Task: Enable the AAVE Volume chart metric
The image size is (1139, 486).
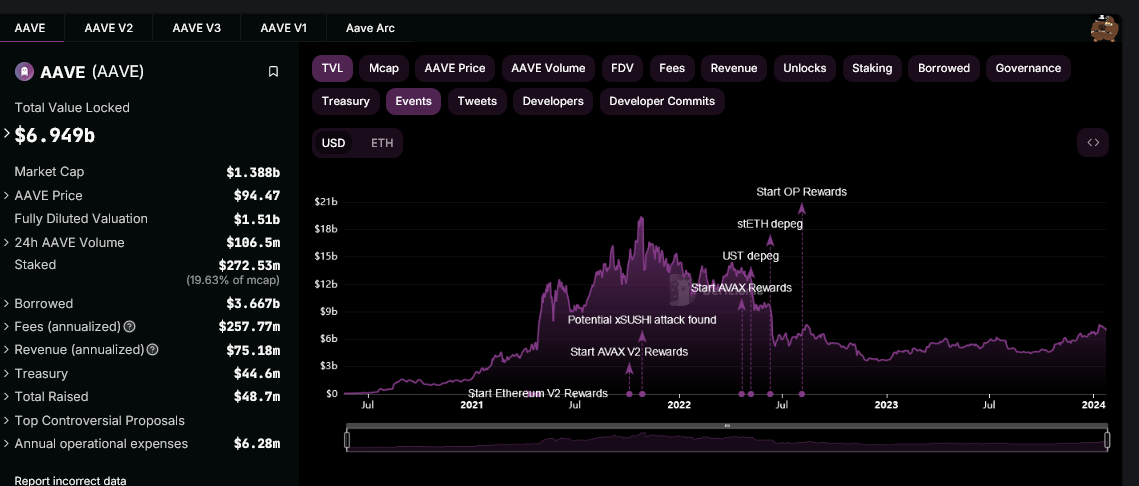Action: pos(548,68)
